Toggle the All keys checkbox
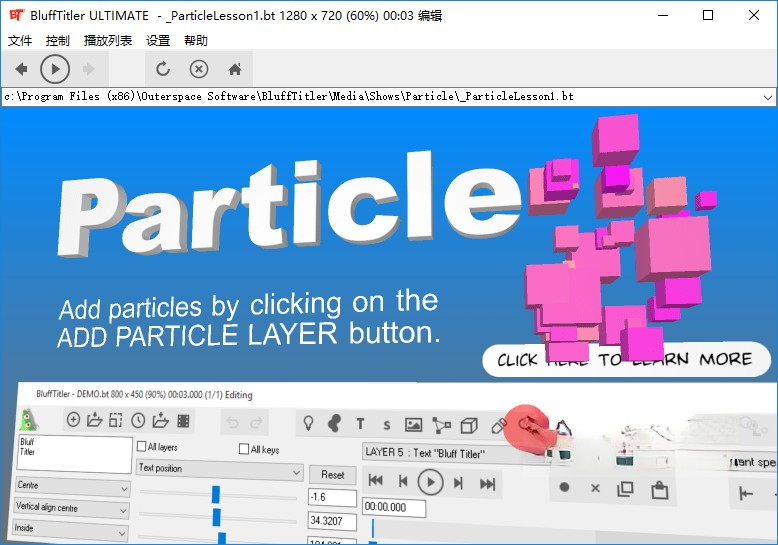The width and height of the screenshot is (778, 545). click(x=244, y=449)
